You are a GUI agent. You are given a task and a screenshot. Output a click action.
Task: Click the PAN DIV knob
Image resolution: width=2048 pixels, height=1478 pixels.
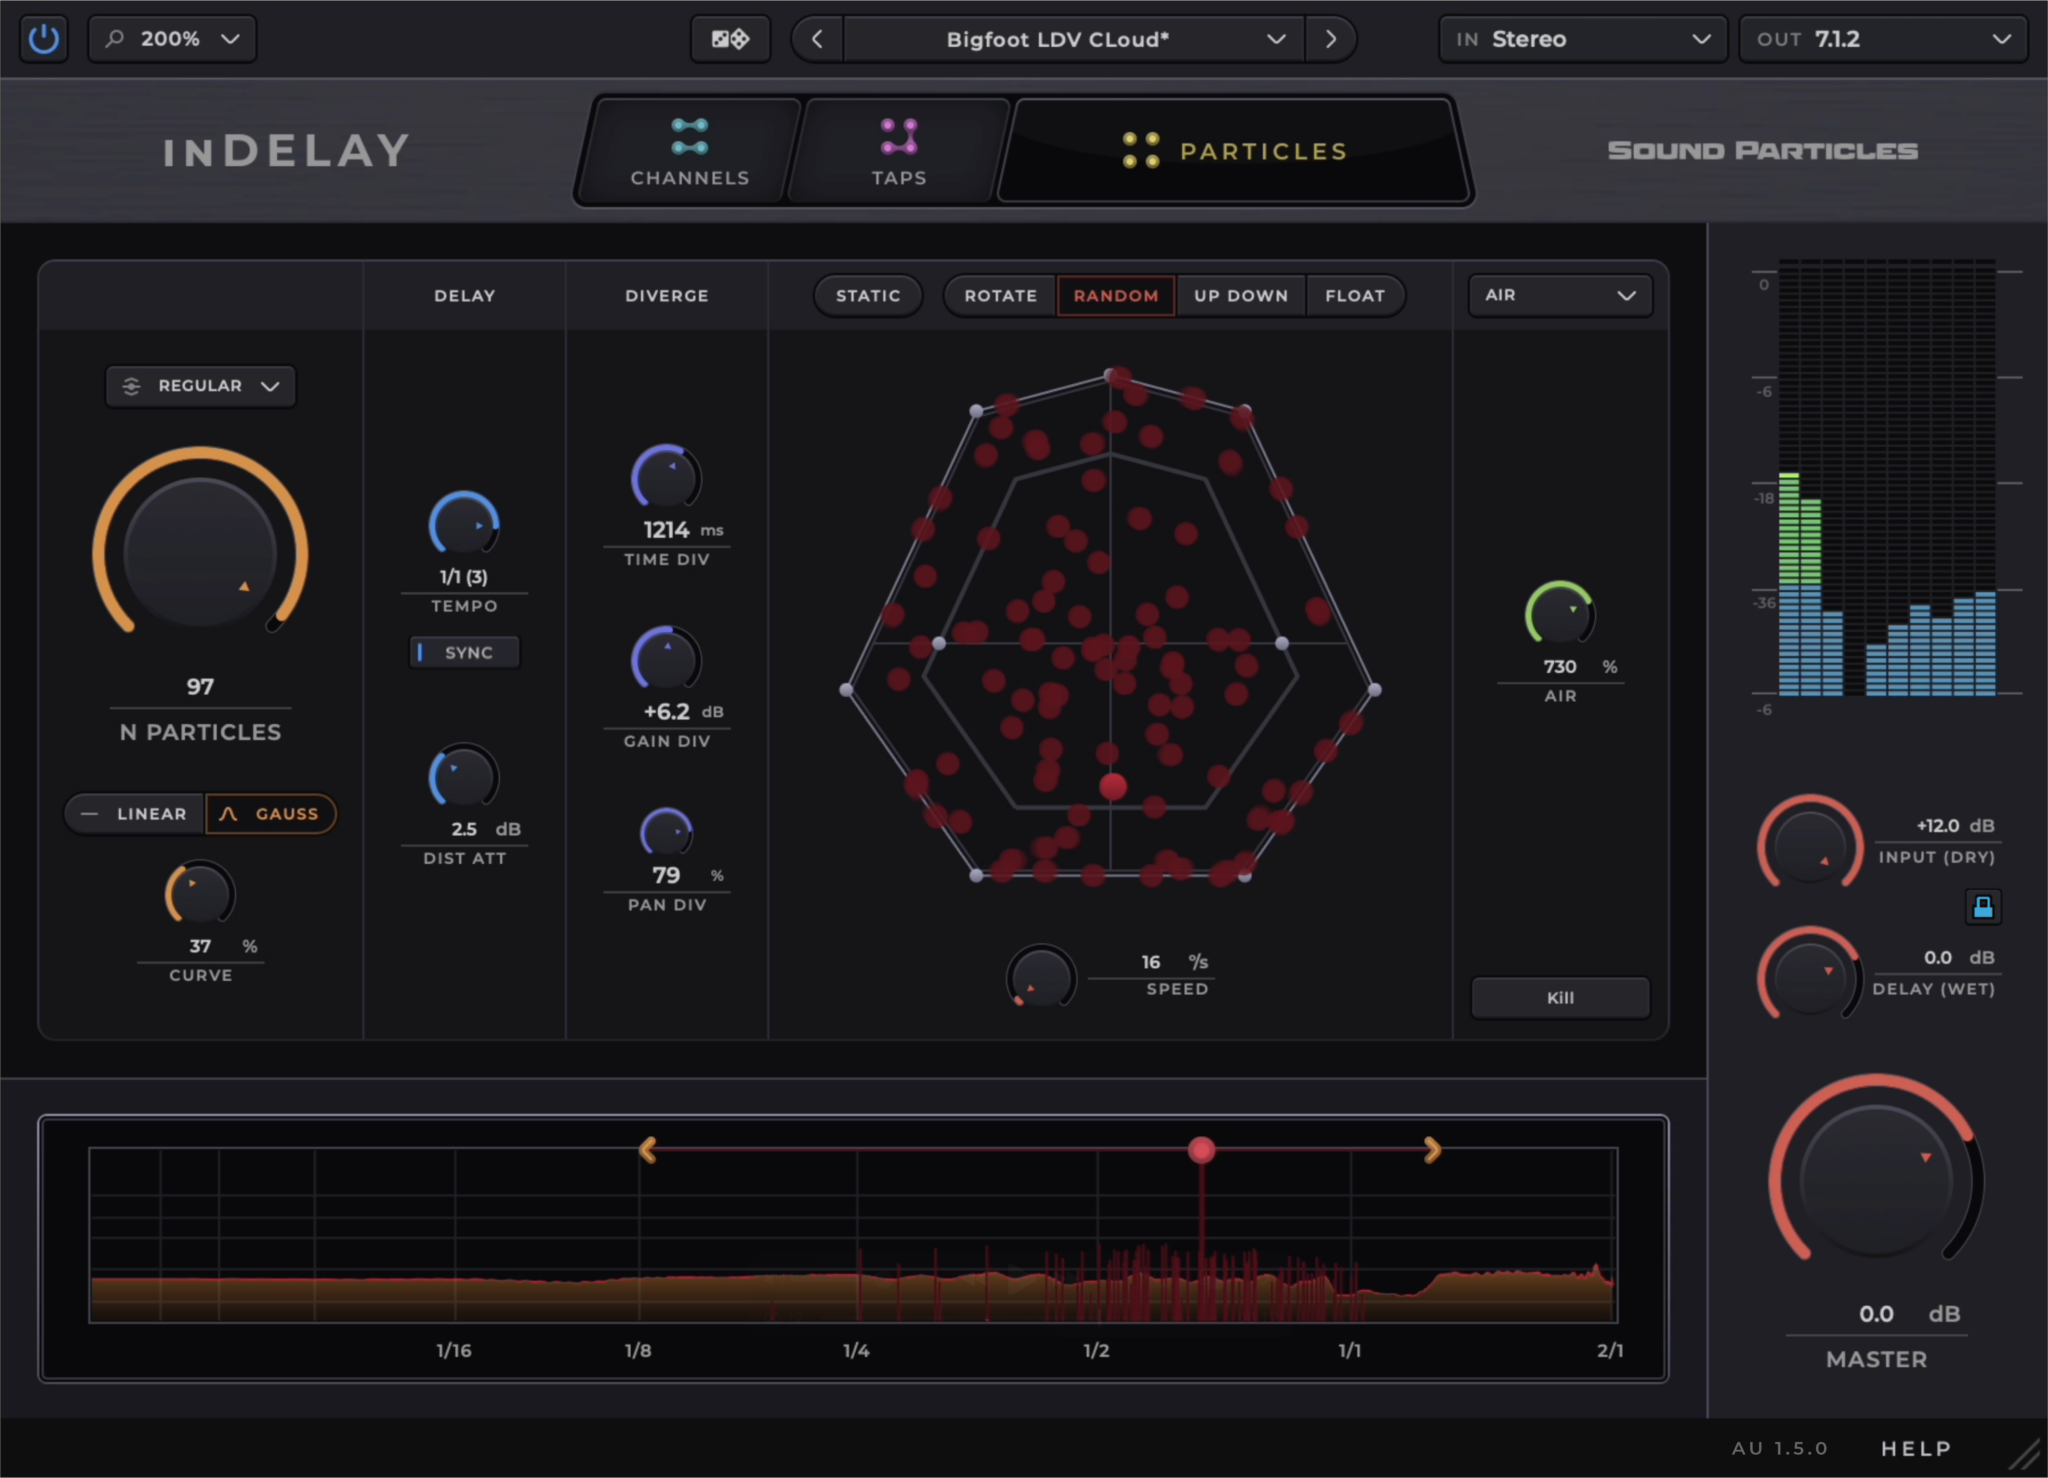(x=666, y=833)
